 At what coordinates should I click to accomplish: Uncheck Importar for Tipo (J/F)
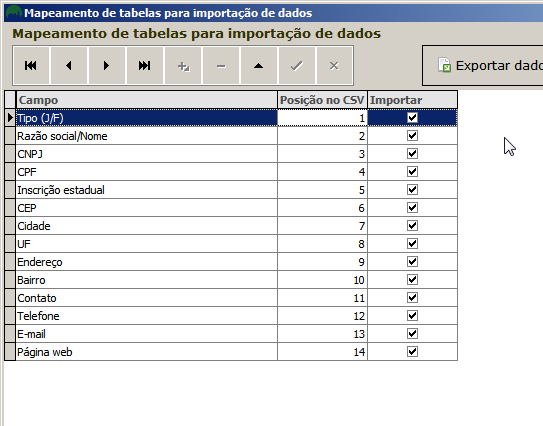point(412,118)
